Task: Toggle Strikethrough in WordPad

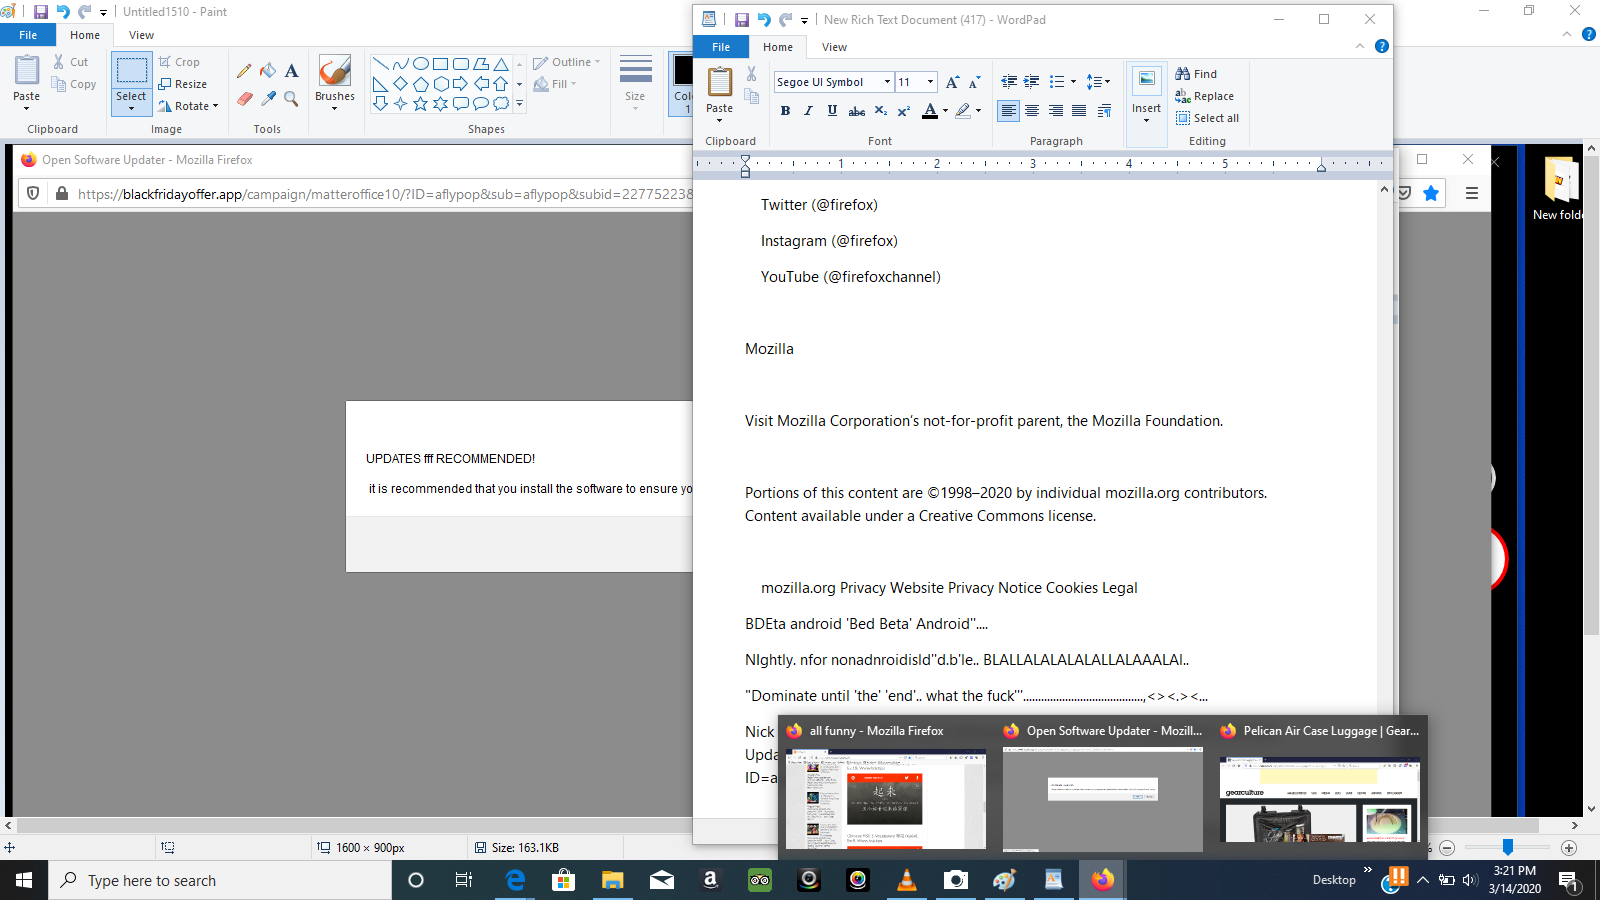Action: (857, 111)
